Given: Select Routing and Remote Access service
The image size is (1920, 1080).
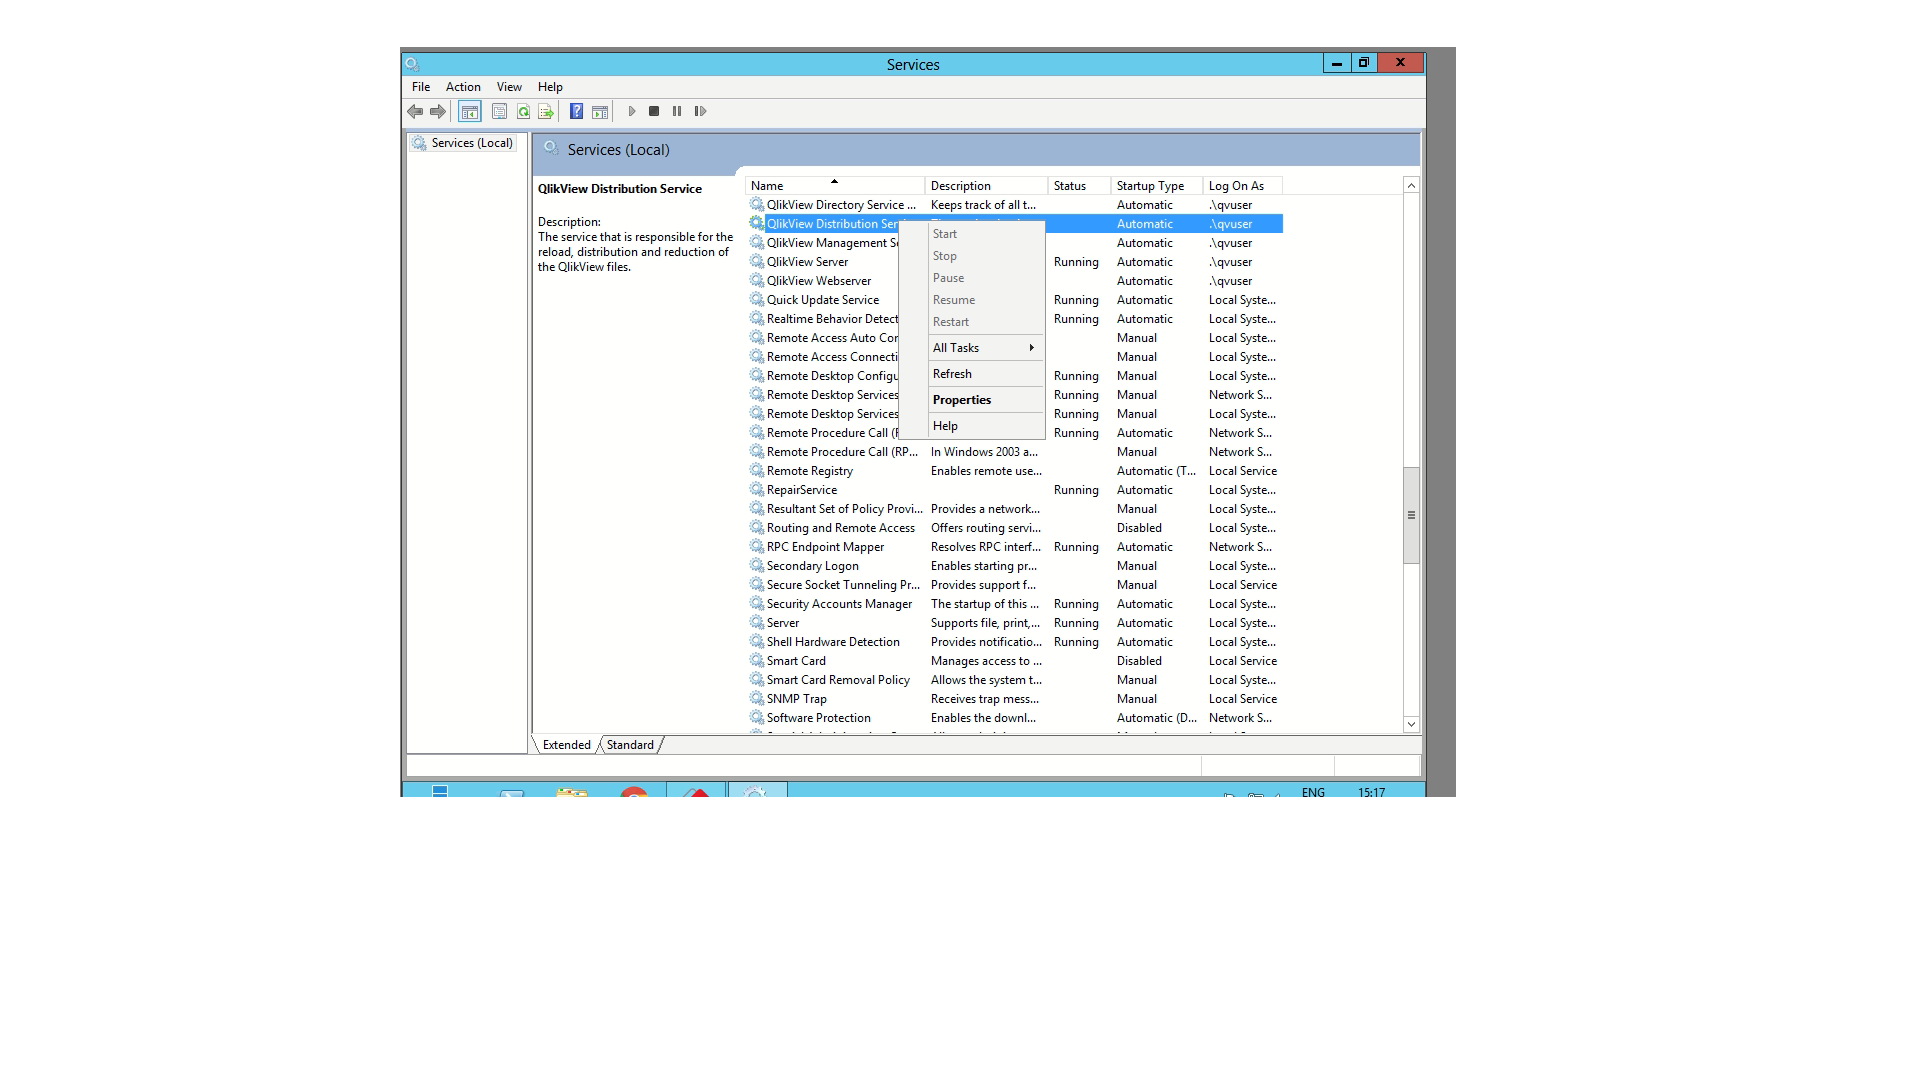Looking at the screenshot, I should [1015, 528].
